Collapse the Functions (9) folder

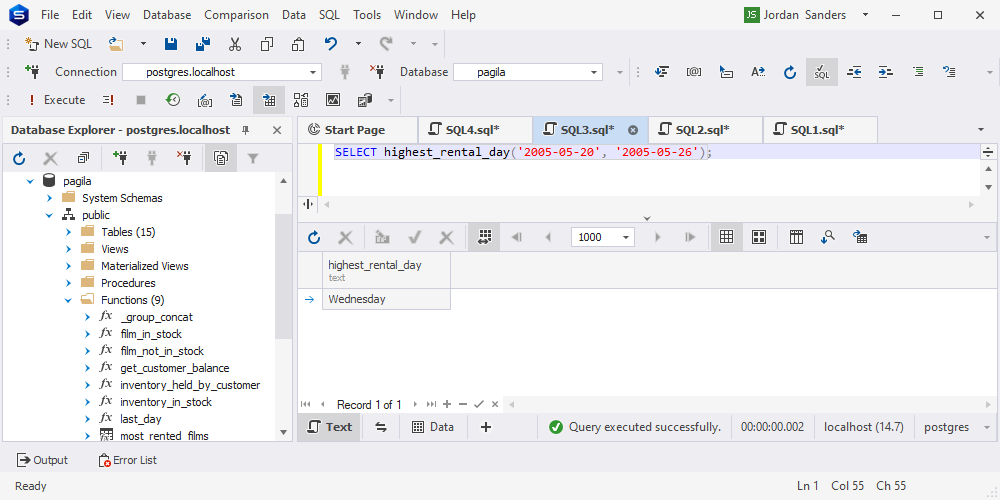68,300
